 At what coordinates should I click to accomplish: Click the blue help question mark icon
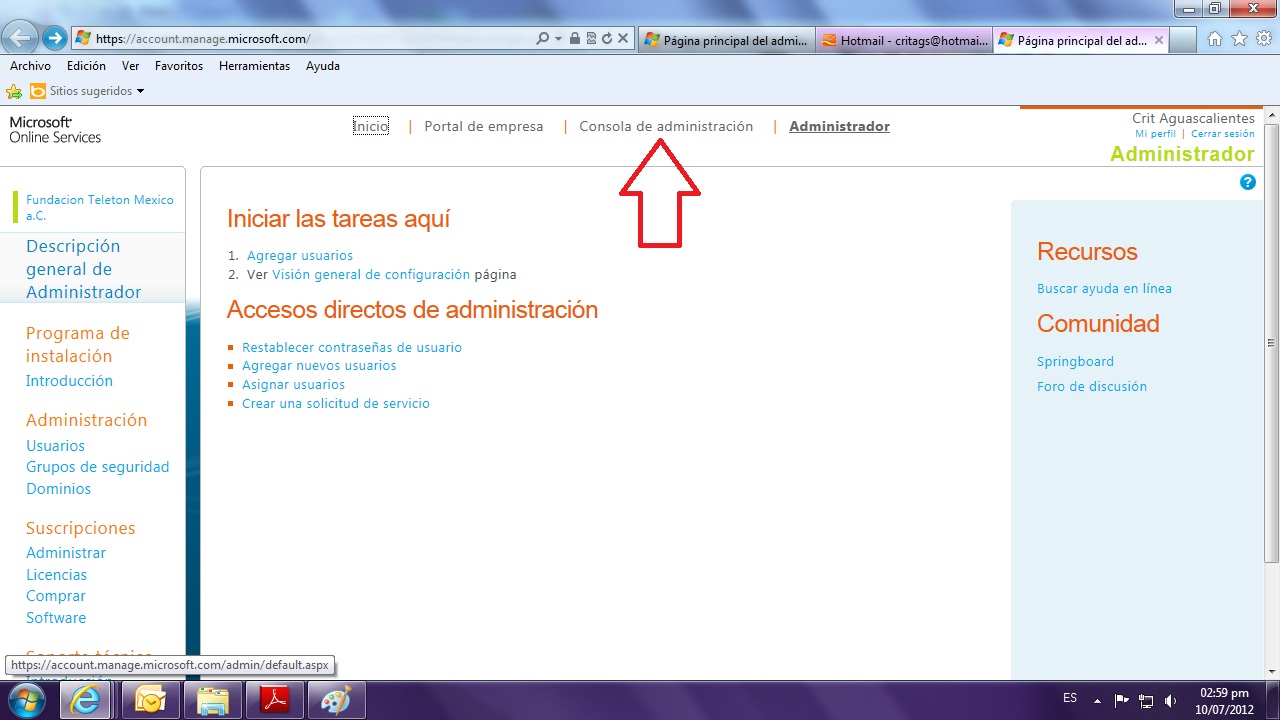(x=1248, y=182)
